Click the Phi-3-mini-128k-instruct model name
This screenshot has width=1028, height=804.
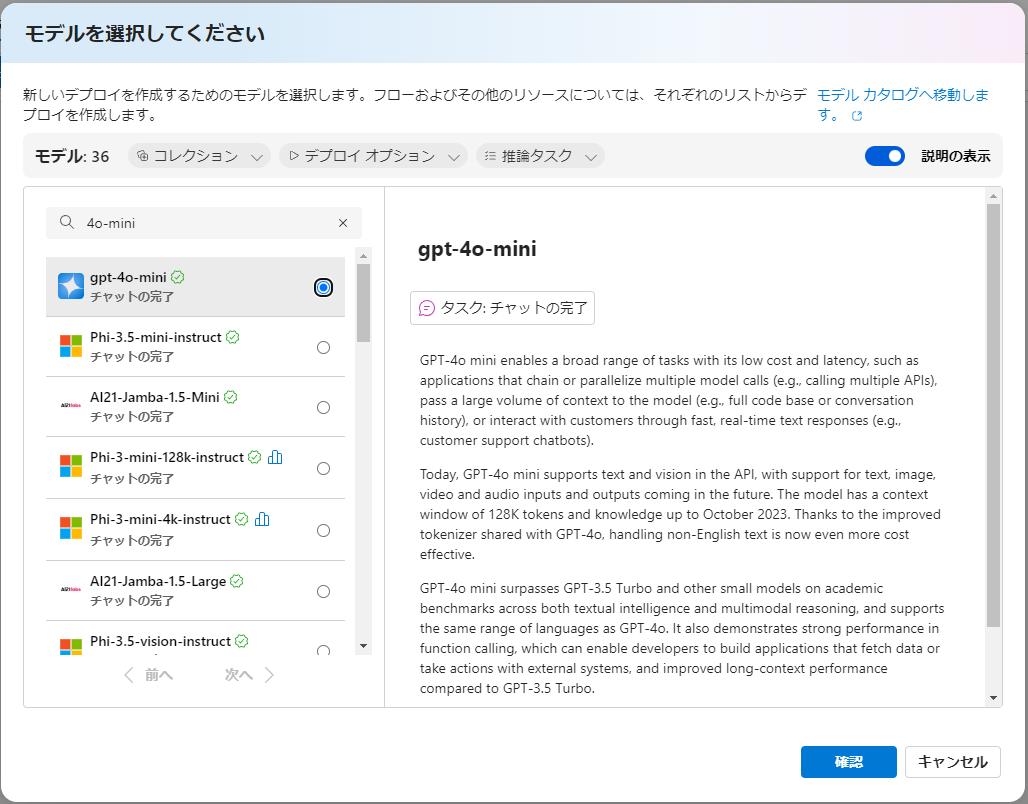(167, 457)
